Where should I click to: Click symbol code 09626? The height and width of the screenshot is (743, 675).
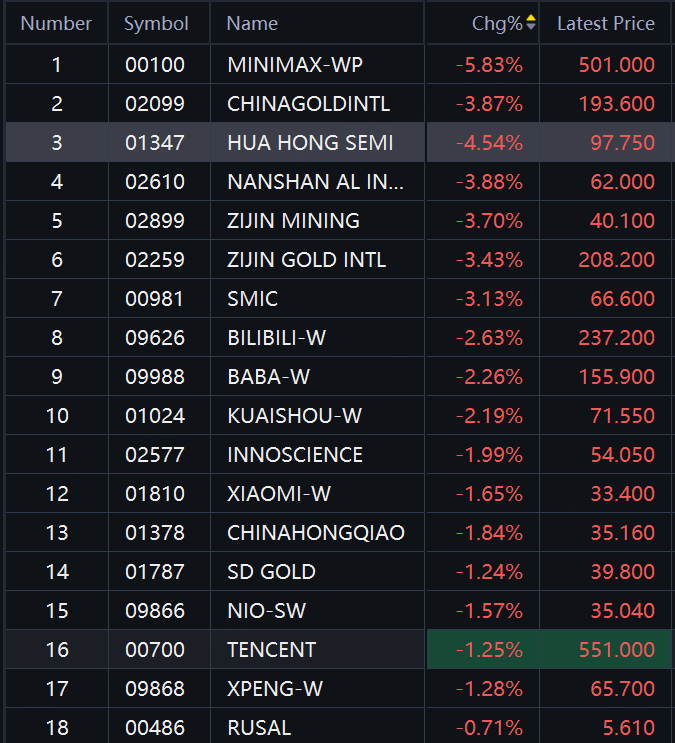pos(155,338)
